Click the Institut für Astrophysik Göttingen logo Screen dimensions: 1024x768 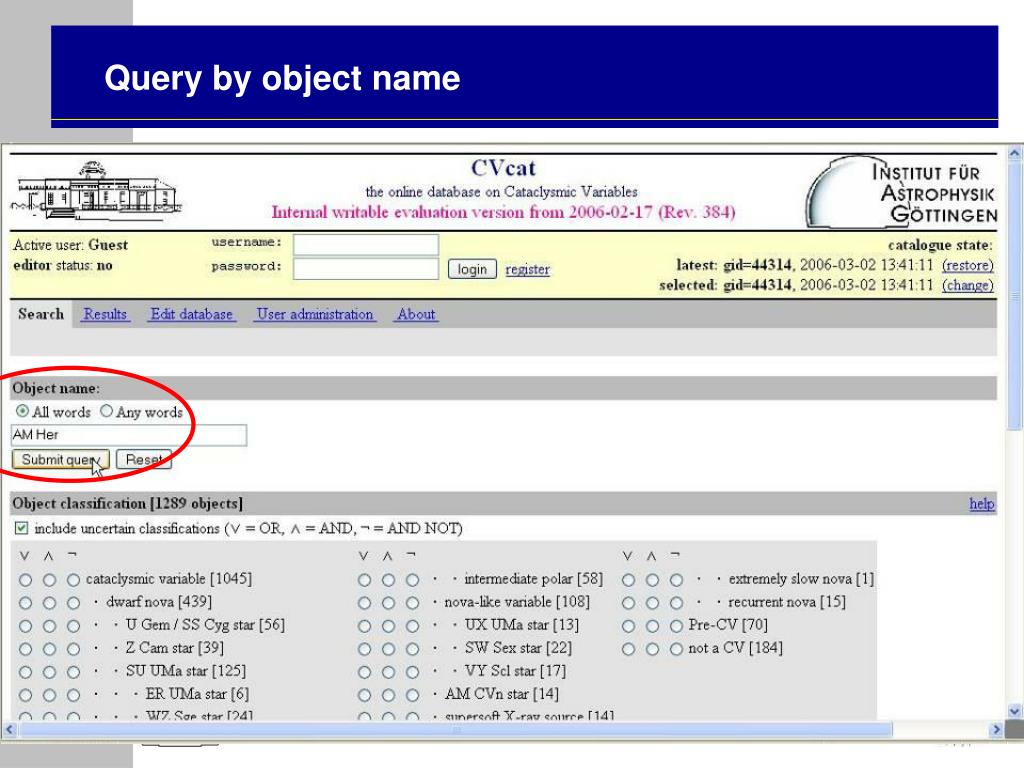point(901,192)
